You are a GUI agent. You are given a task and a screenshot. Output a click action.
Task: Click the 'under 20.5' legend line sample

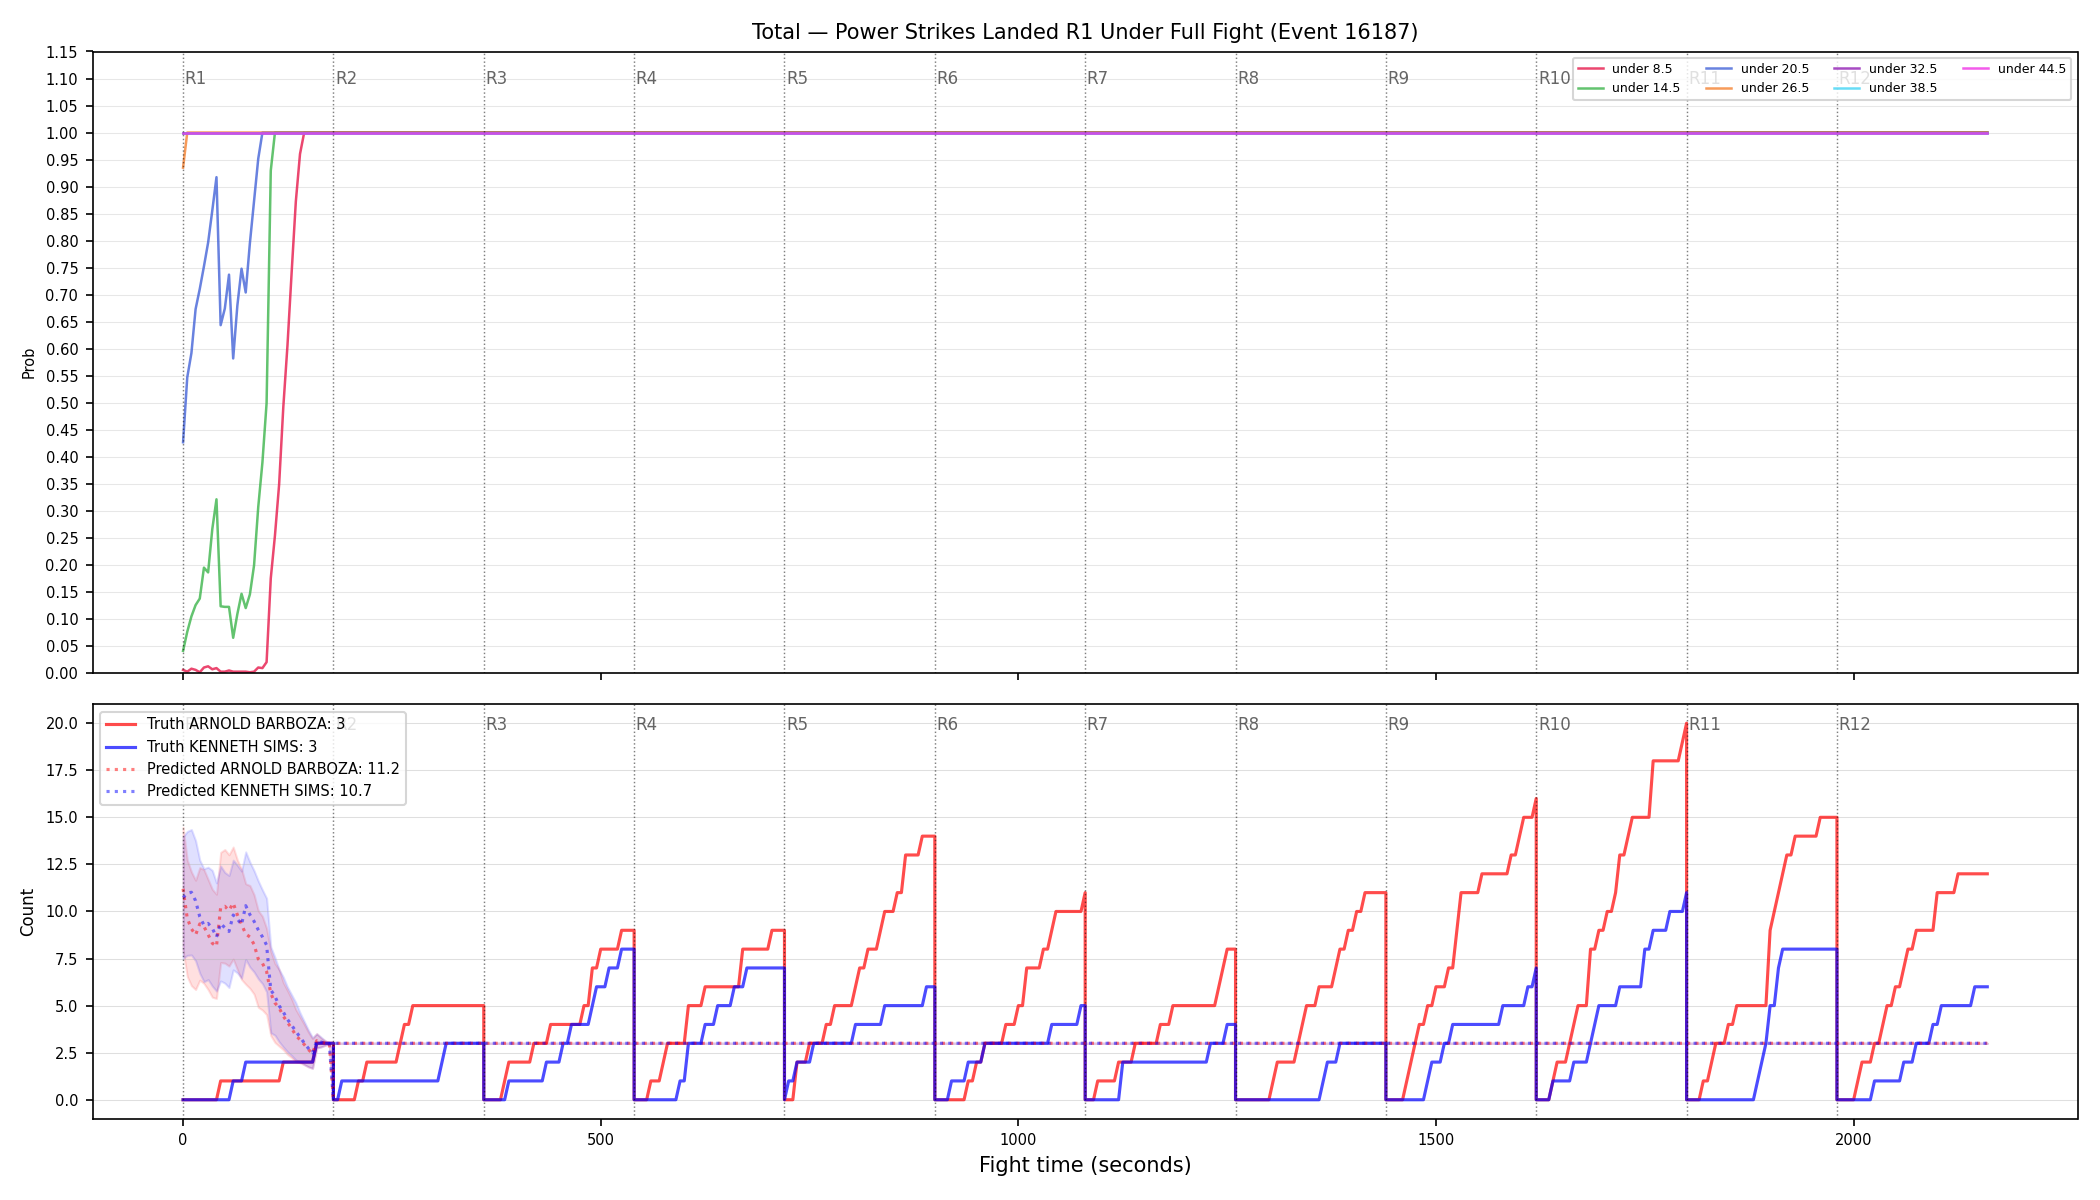tap(1719, 69)
